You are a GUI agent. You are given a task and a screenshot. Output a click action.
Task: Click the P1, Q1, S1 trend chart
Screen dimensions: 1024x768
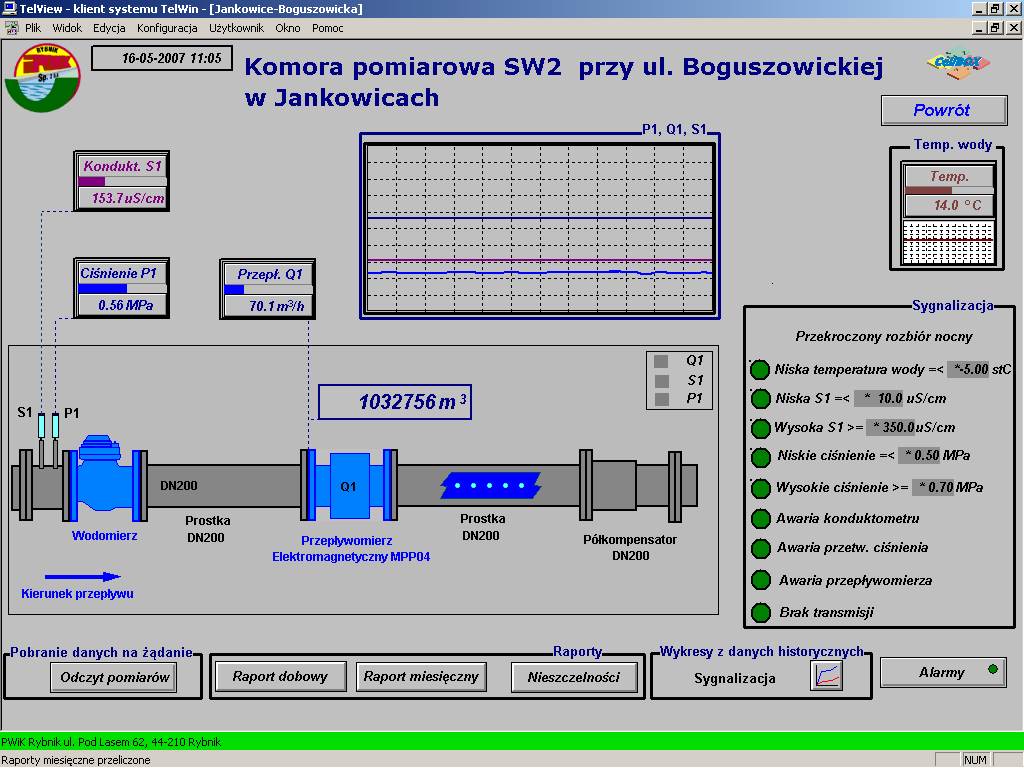point(540,229)
